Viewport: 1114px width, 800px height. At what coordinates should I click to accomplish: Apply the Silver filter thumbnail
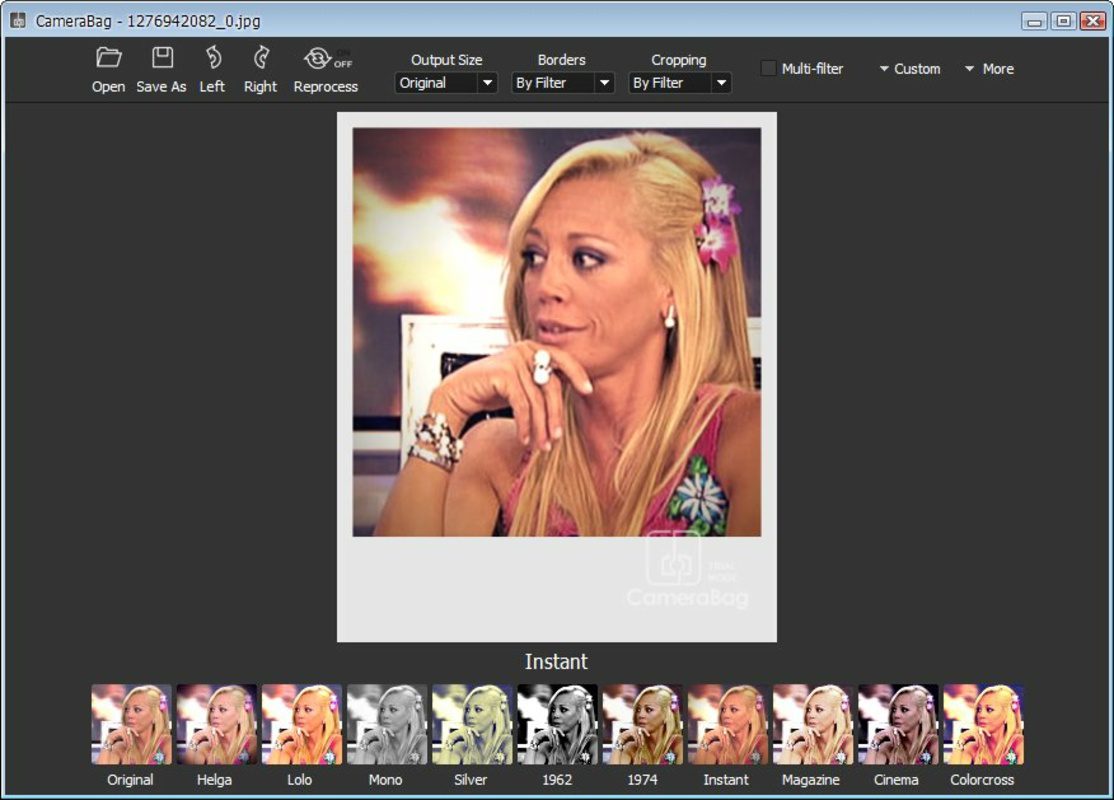(472, 724)
